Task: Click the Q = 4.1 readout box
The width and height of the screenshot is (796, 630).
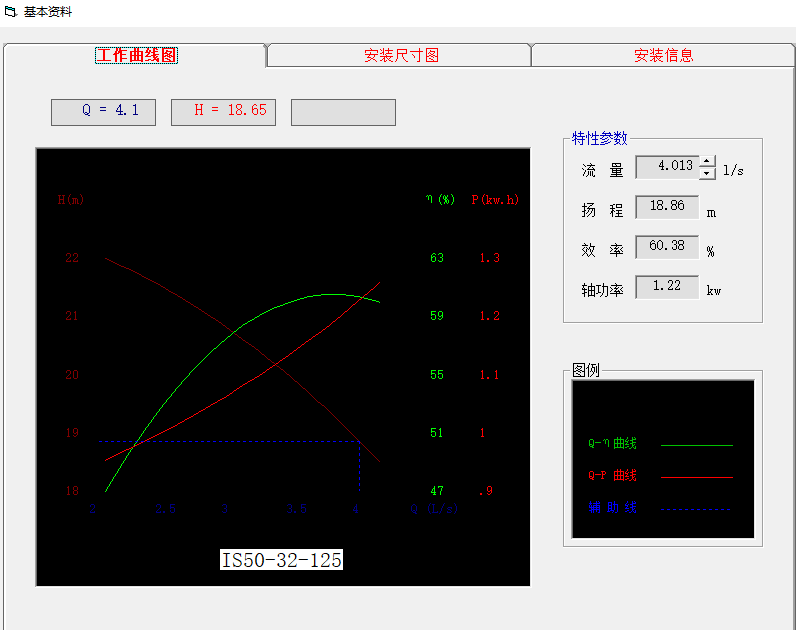Action: [104, 112]
